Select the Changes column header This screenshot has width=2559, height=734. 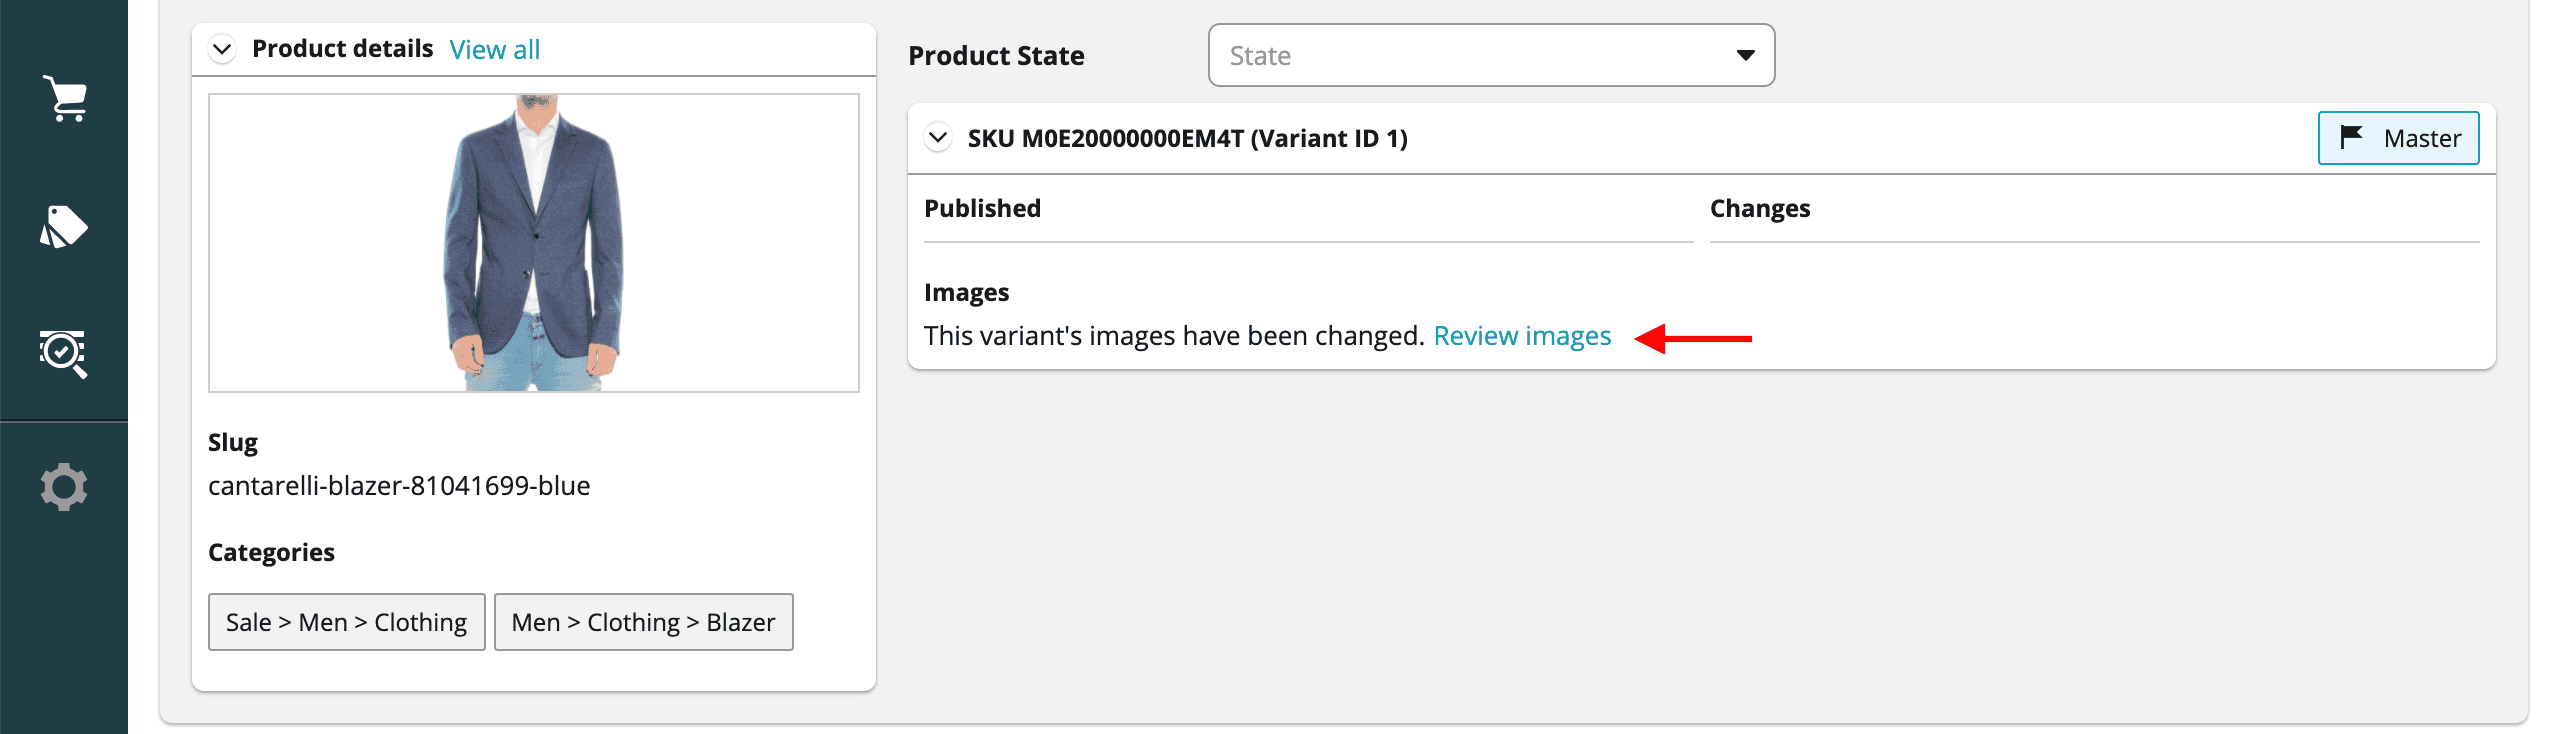click(1759, 208)
